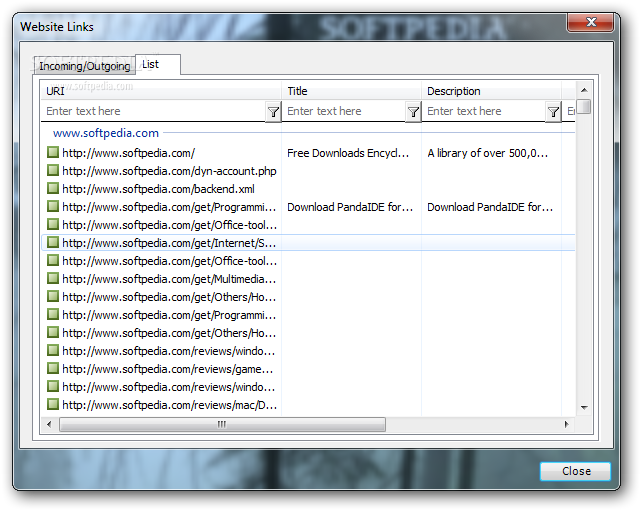The width and height of the screenshot is (641, 511).
Task: Click green icon beside backend.xml row
Action: point(53,188)
